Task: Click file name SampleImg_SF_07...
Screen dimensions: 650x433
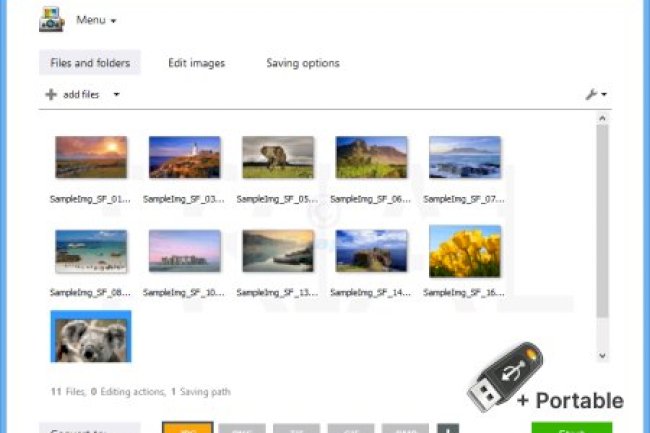Action: tap(464, 199)
